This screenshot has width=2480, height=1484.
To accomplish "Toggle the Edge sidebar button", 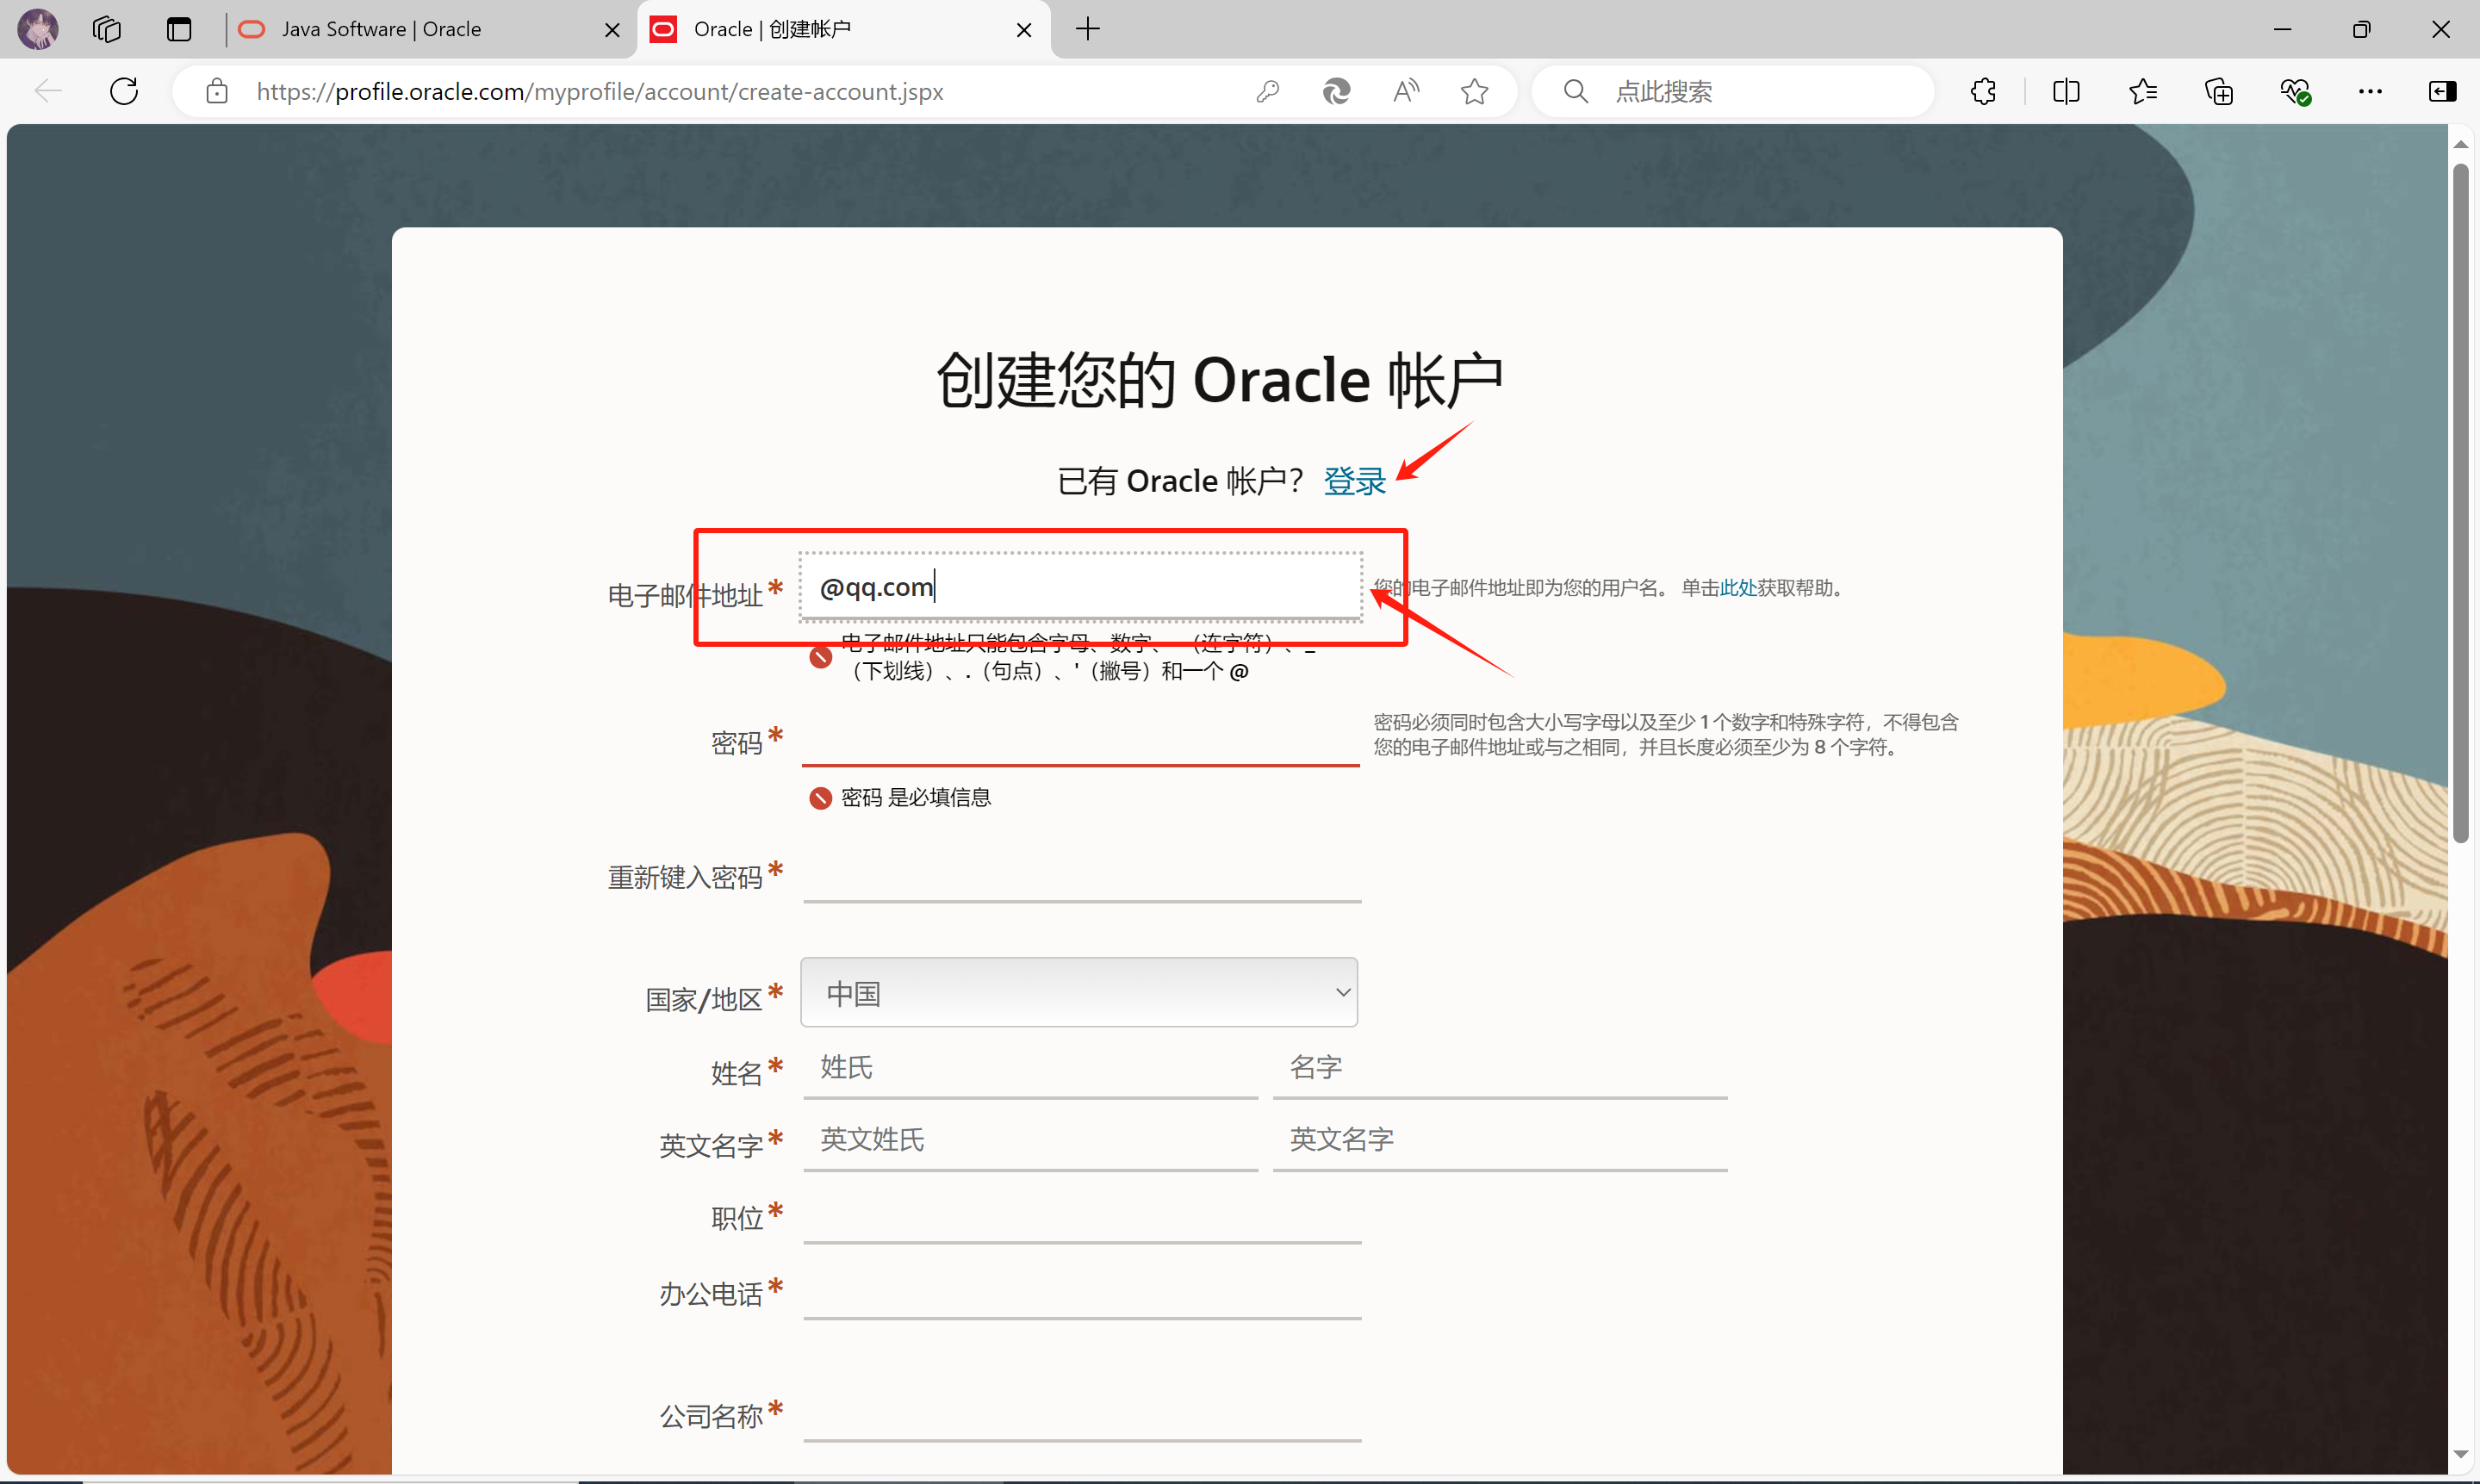I will [2441, 91].
